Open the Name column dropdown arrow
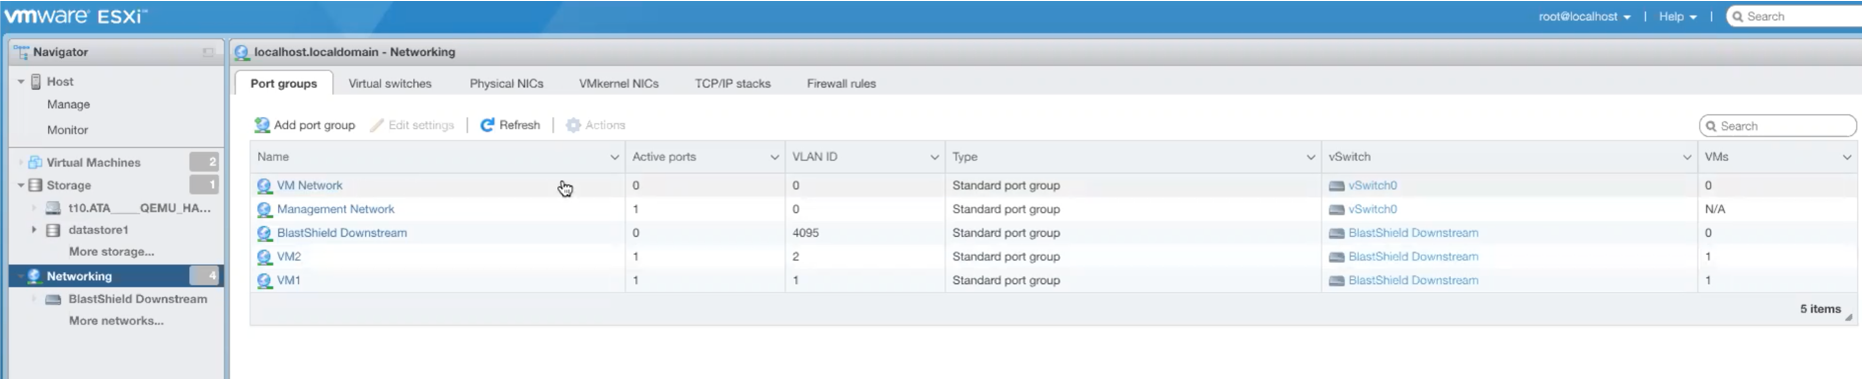The width and height of the screenshot is (1862, 379). pos(615,157)
